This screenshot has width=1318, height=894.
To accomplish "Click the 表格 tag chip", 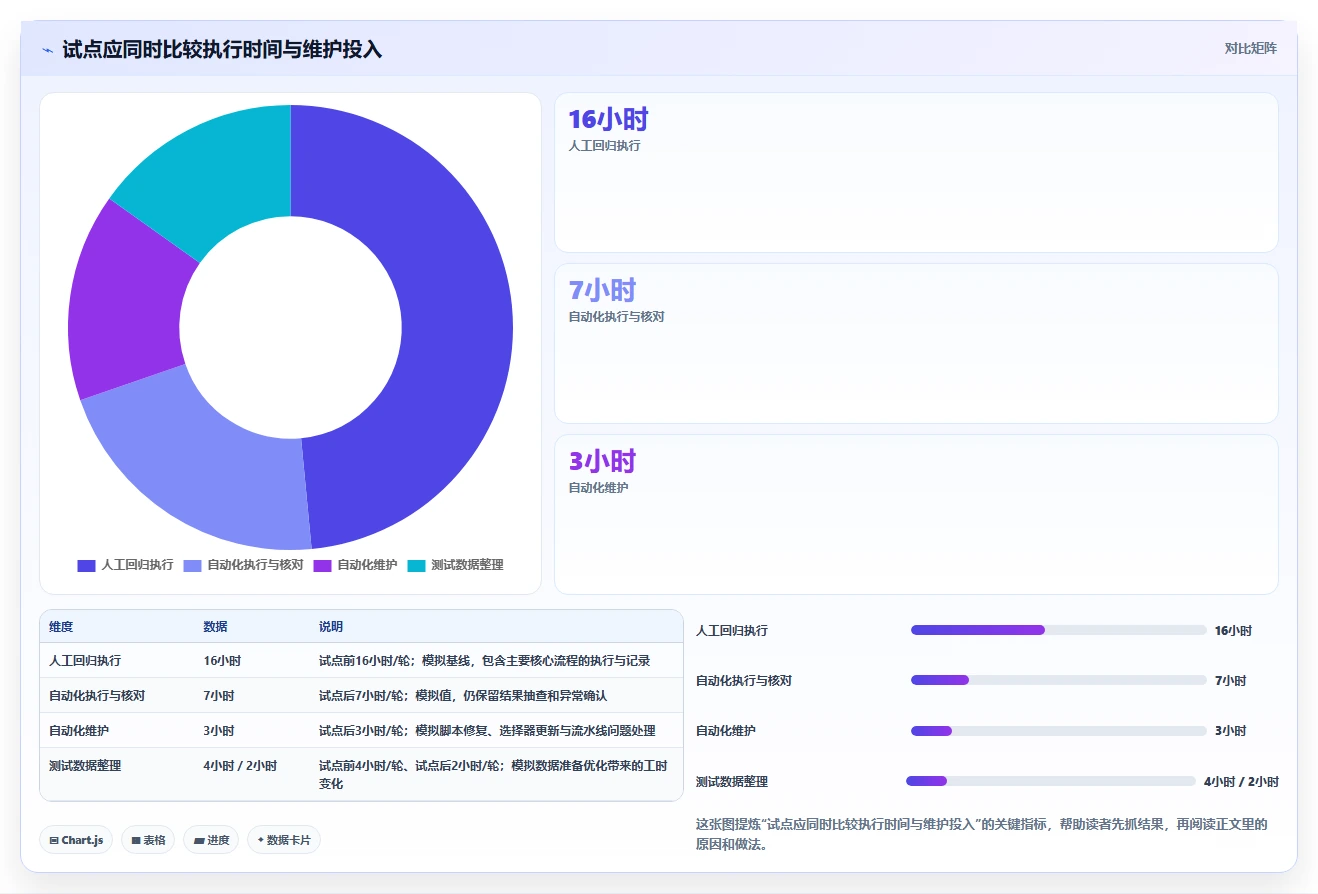I will (148, 840).
